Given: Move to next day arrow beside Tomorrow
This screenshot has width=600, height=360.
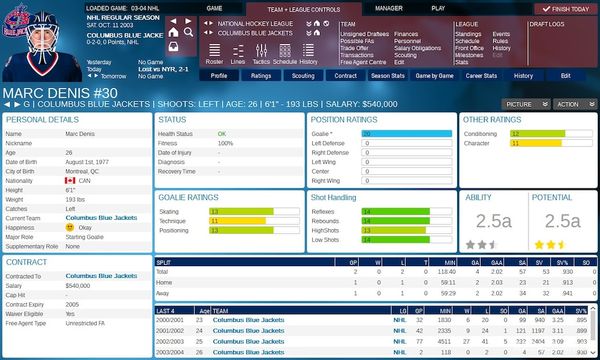Looking at the screenshot, I should point(96,76).
